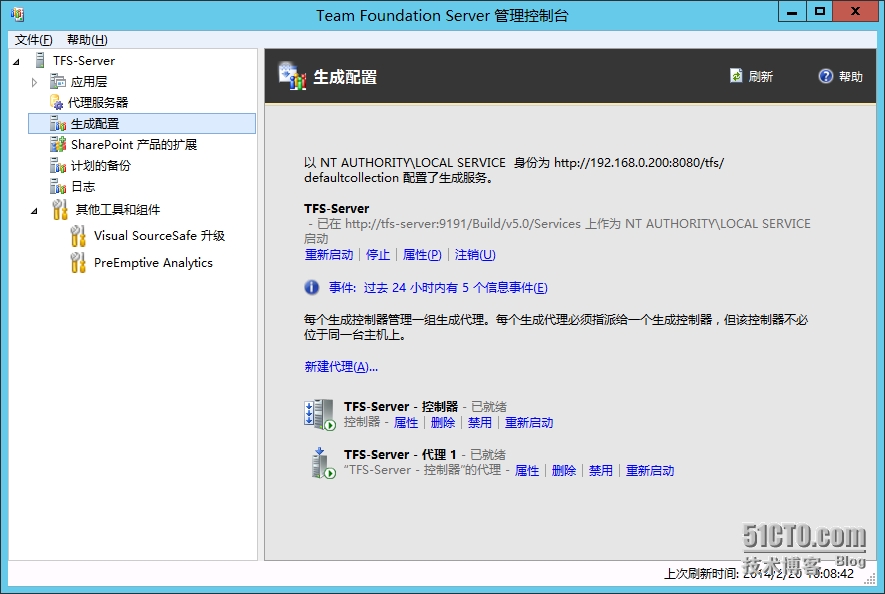This screenshot has width=885, height=594.
Task: Click the TFS-Server - 代理 1 heading
Action: coord(400,455)
